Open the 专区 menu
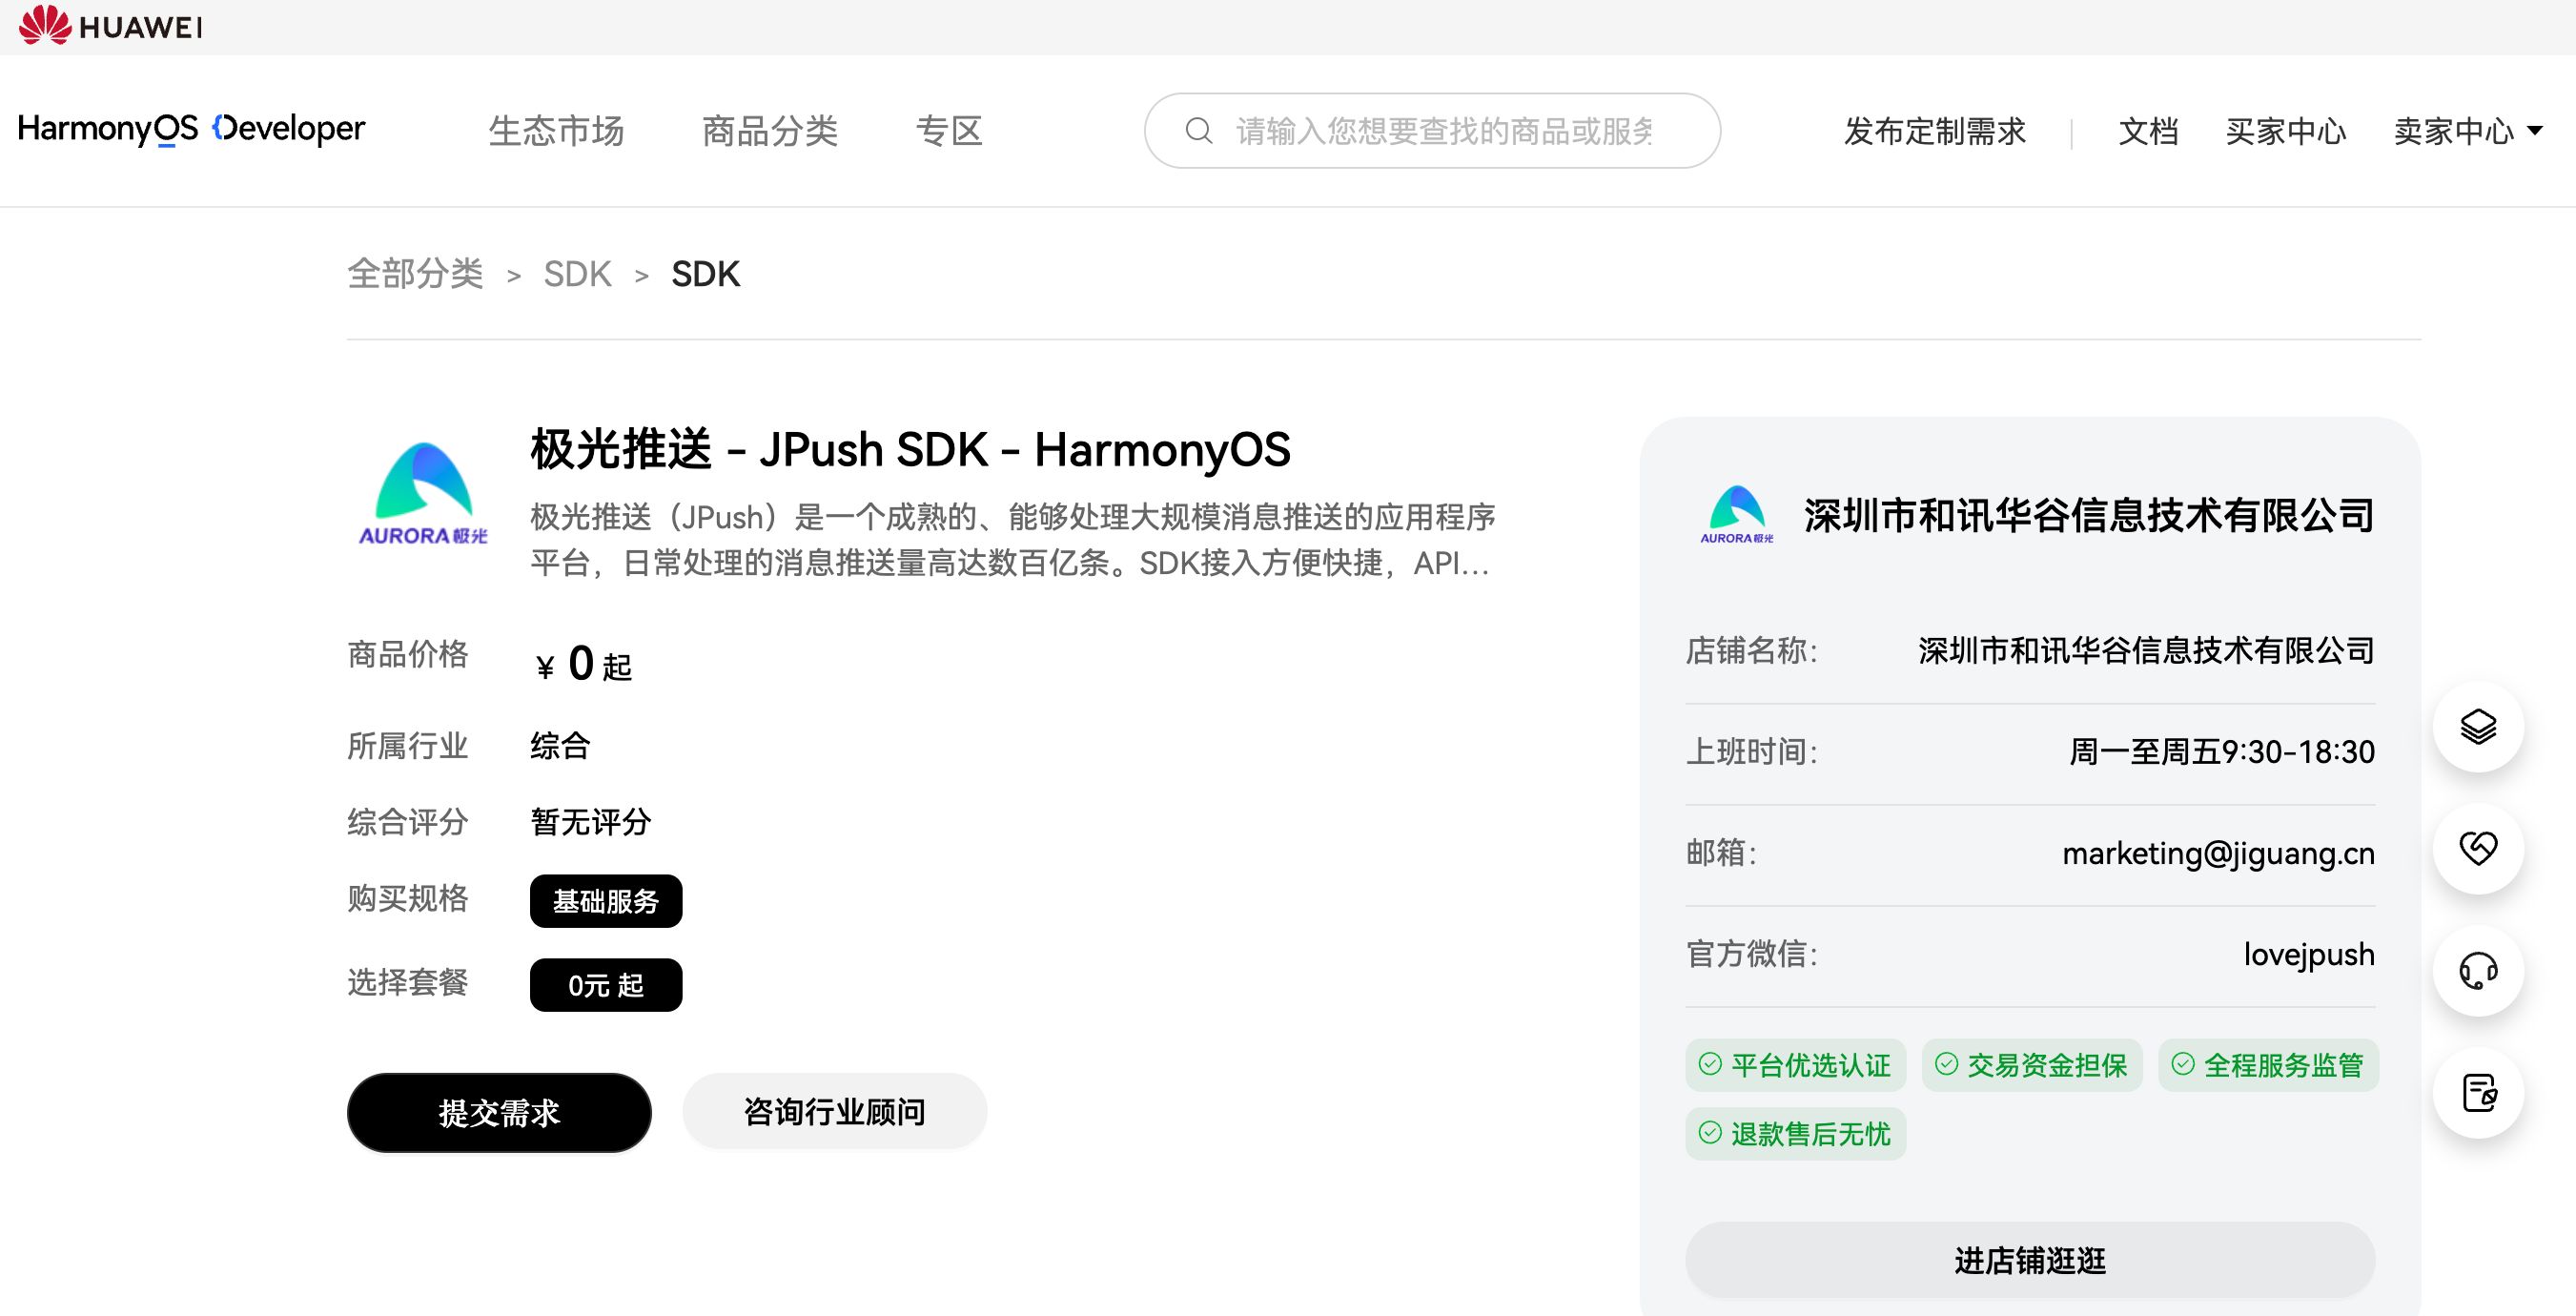Viewport: 2576px width, 1316px height. click(949, 131)
